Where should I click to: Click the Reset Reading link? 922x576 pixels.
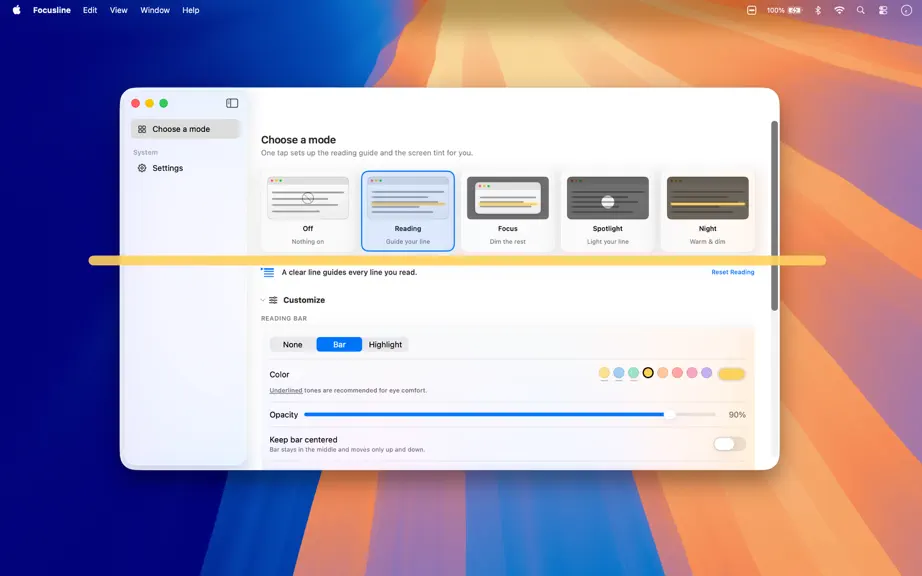coord(733,272)
